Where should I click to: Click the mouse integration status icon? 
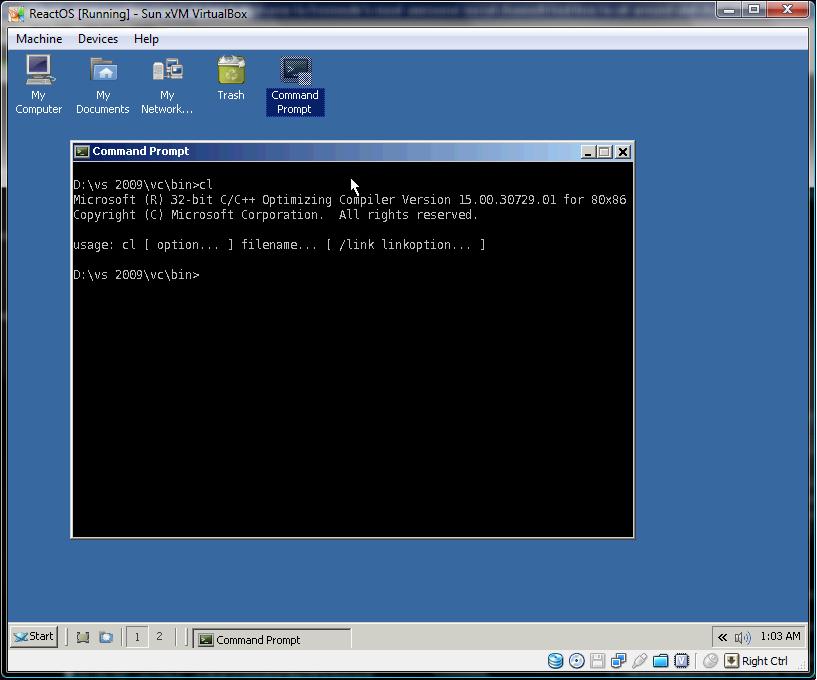710,661
